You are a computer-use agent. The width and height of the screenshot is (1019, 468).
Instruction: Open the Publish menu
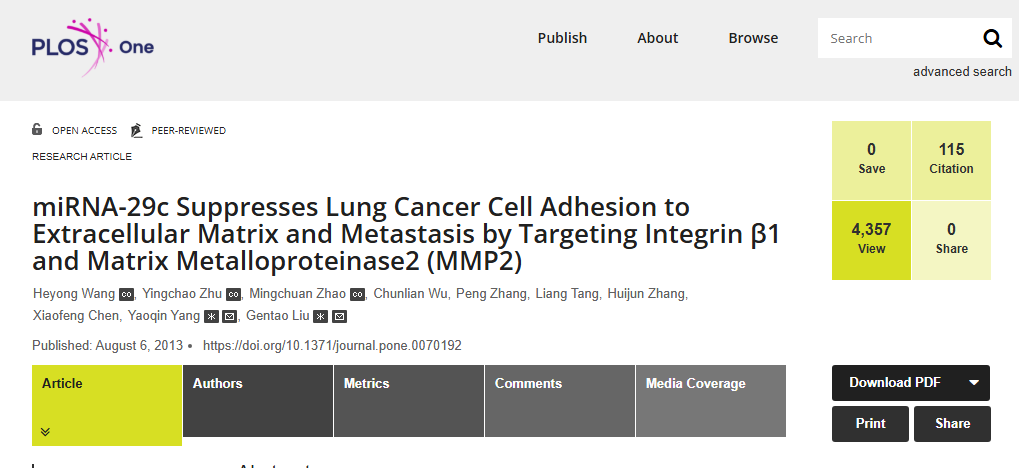click(562, 38)
